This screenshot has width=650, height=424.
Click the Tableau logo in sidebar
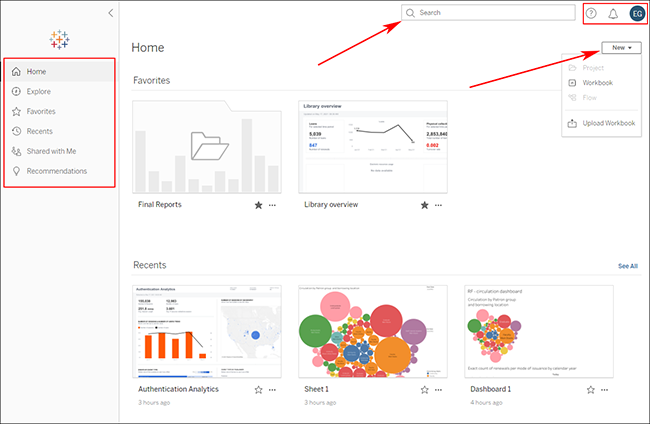tap(59, 40)
